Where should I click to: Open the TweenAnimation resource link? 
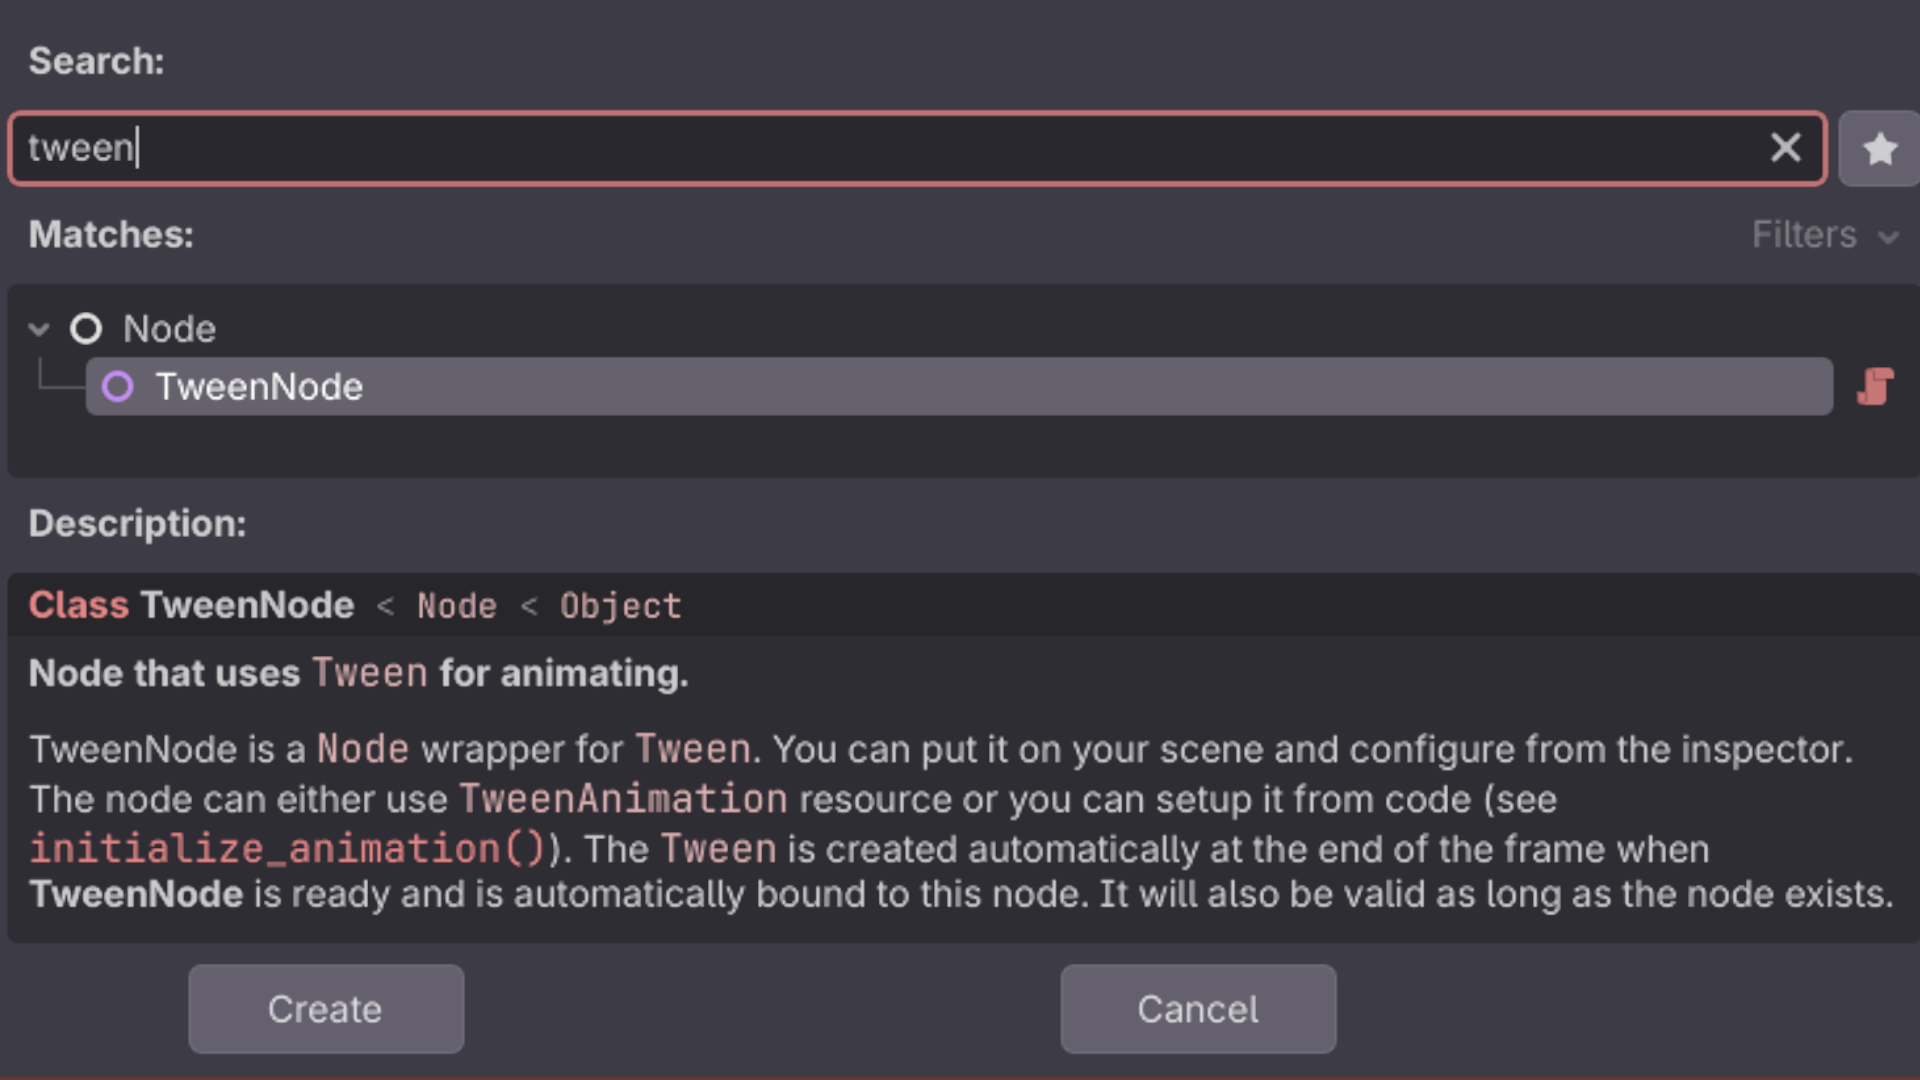(623, 799)
